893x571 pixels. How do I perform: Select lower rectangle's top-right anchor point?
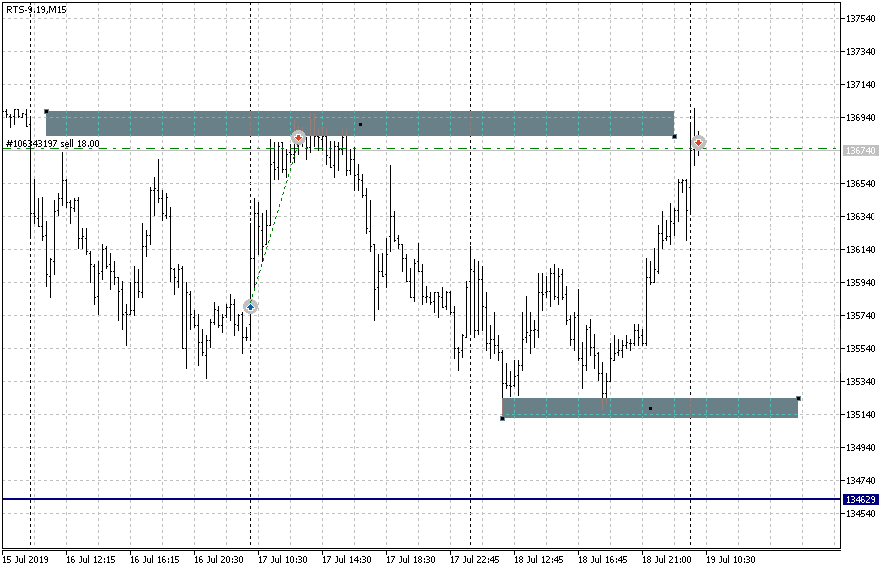point(798,398)
